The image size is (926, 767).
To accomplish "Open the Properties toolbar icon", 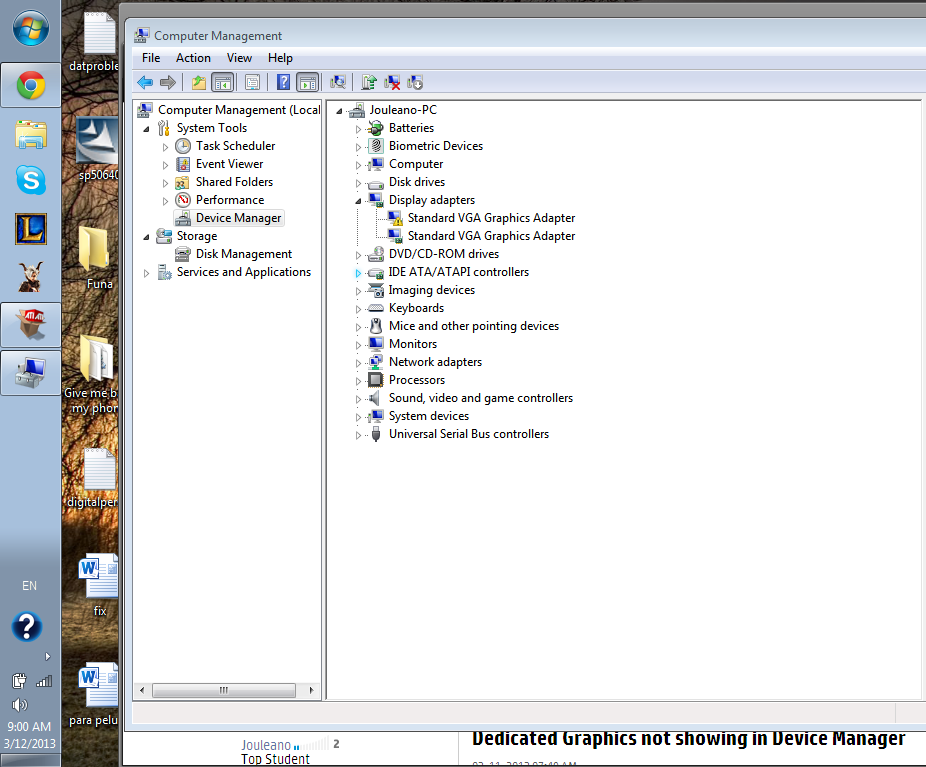I will [x=252, y=83].
